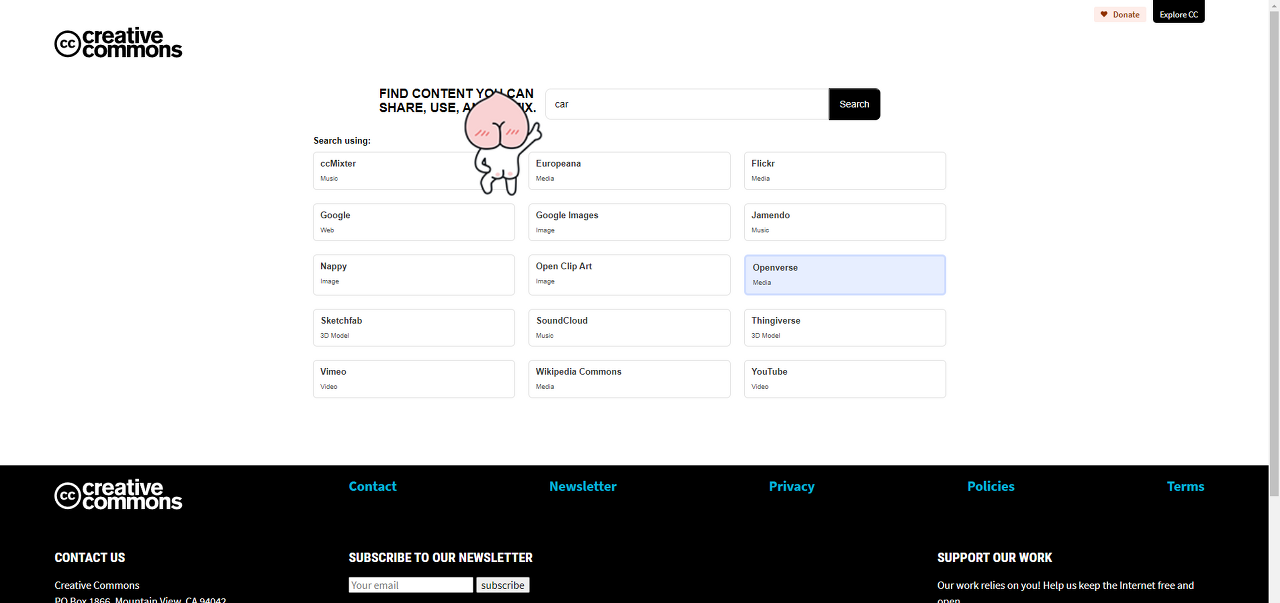Select Wikipedia Commons source
1280x603 pixels.
point(629,379)
